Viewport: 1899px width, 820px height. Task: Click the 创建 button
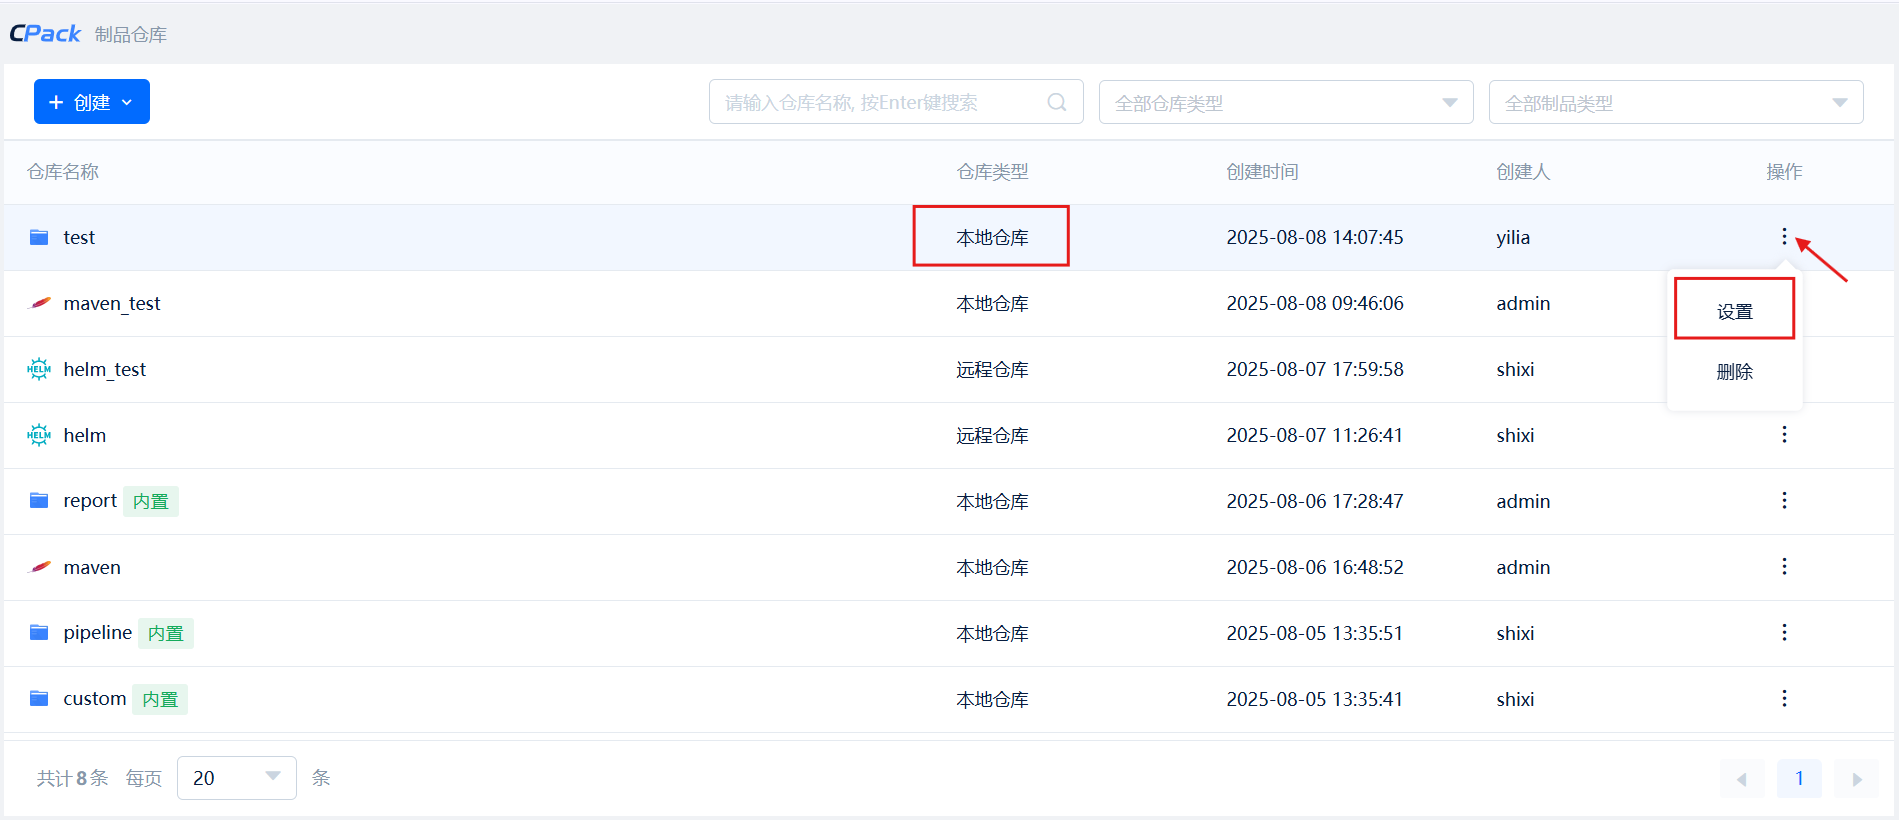[x=91, y=102]
